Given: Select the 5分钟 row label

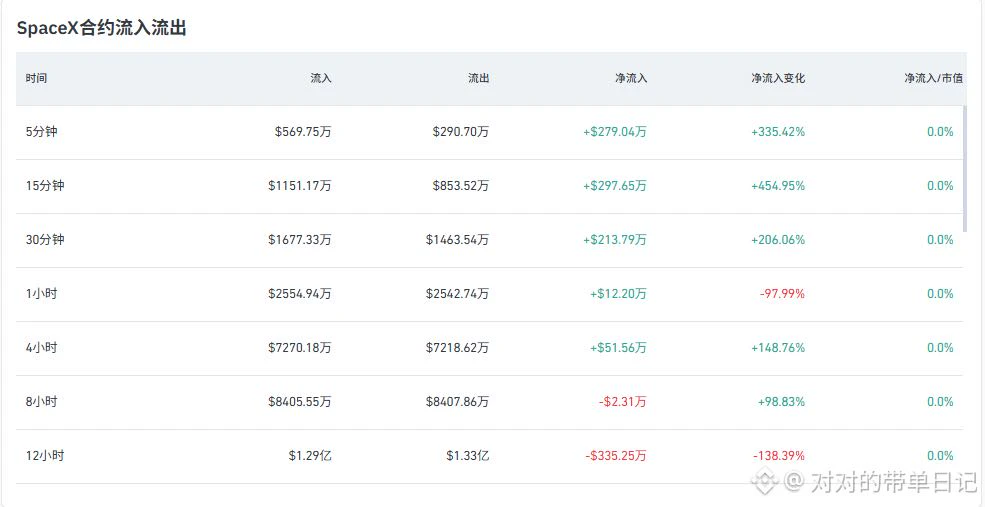Looking at the screenshot, I should click(41, 132).
